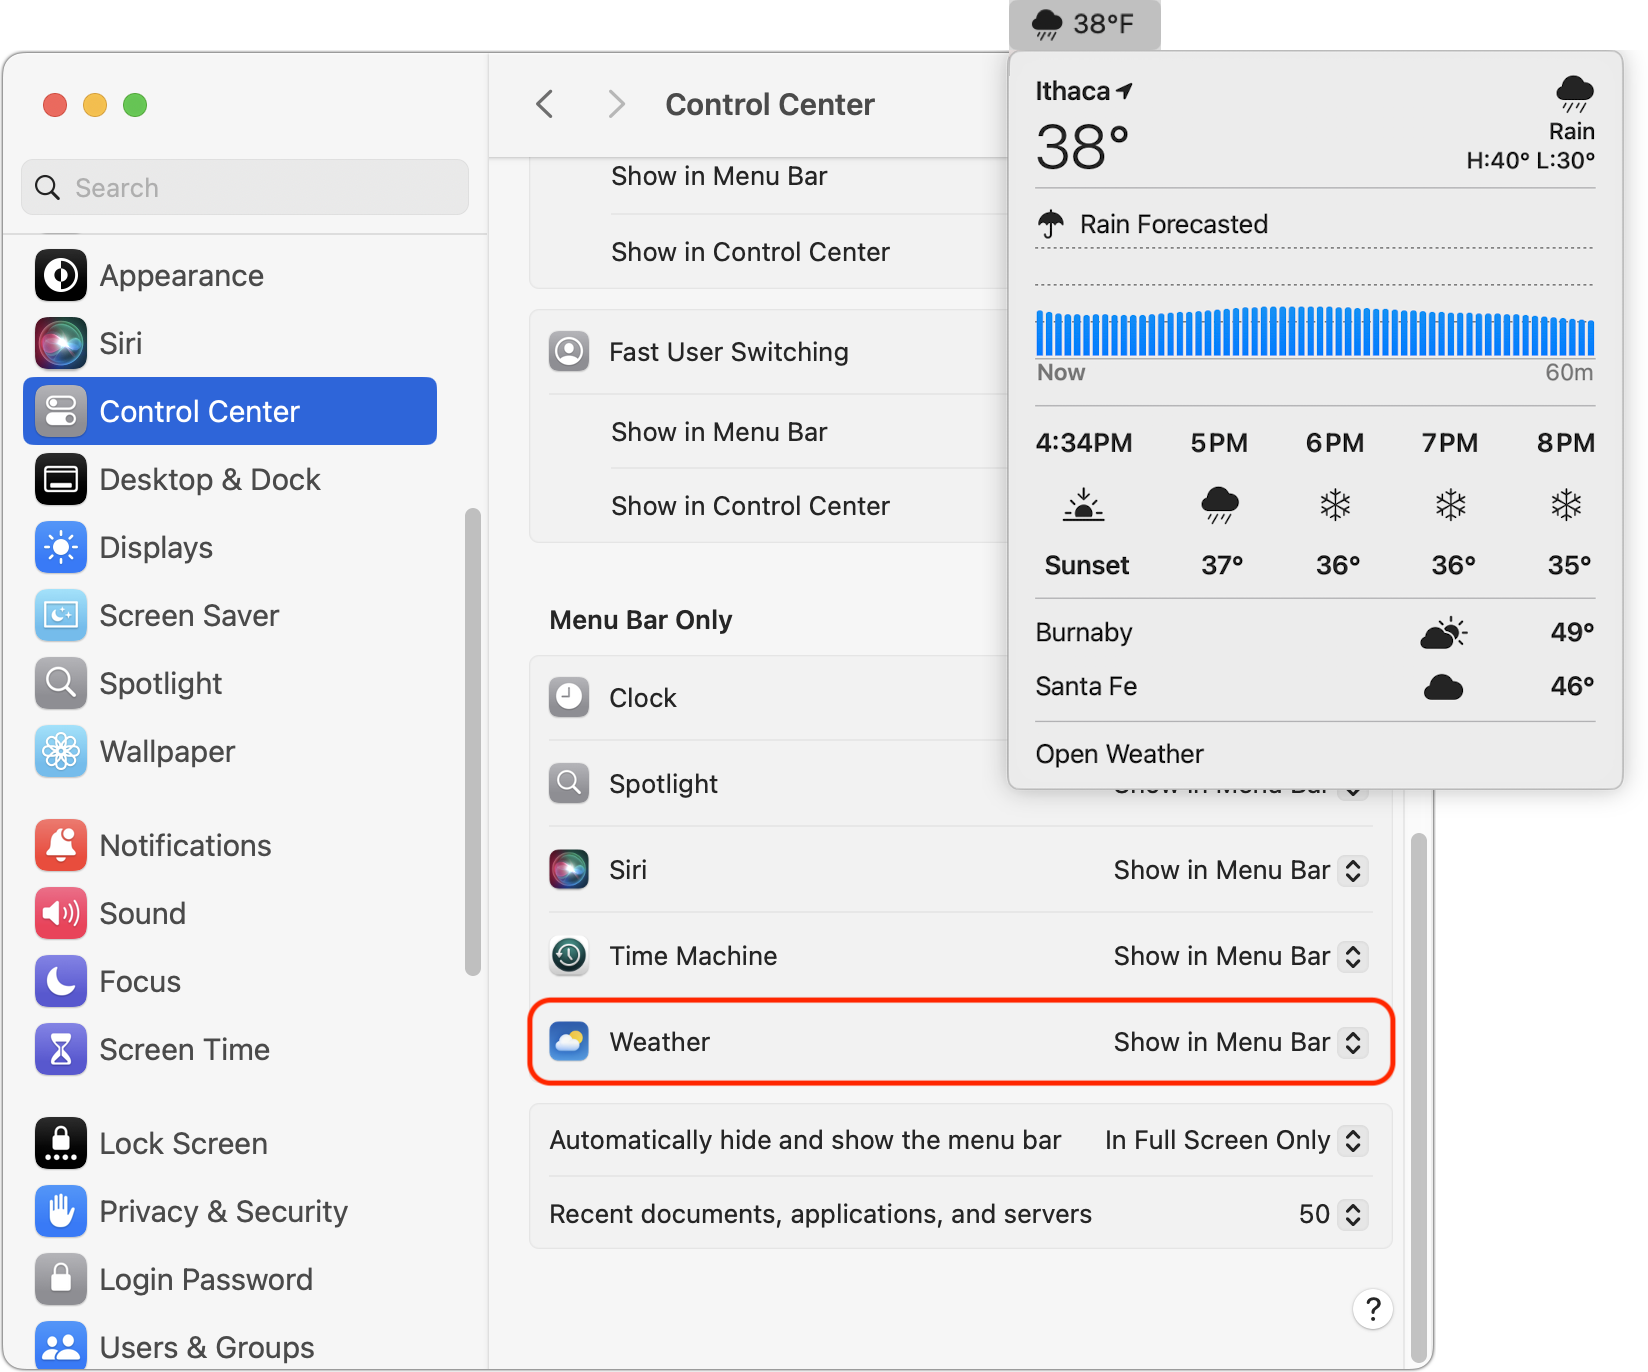Select the Login Password lock icon
Screen dimensions: 1648x1372
pyautogui.click(x=61, y=1279)
